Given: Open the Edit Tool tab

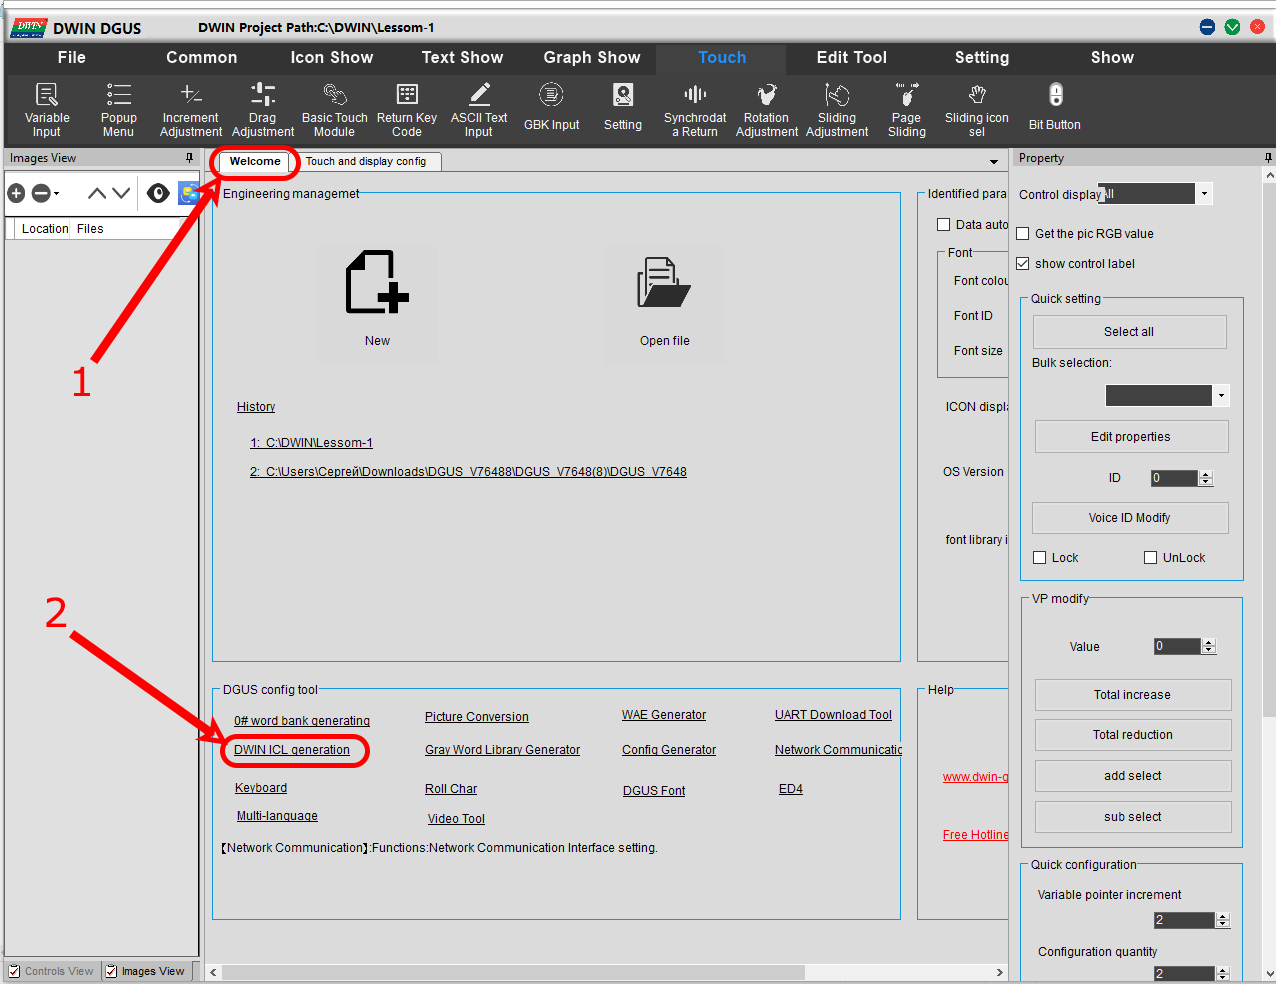Looking at the screenshot, I should (852, 58).
